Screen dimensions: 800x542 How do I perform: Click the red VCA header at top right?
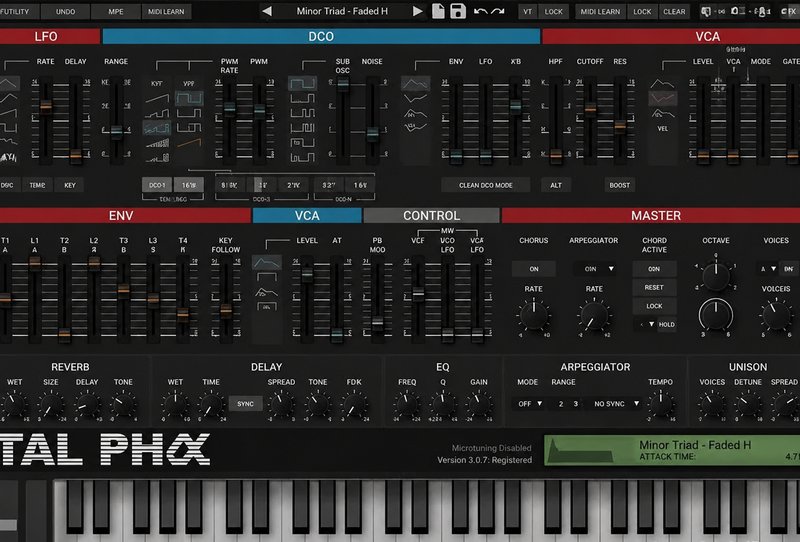[671, 36]
